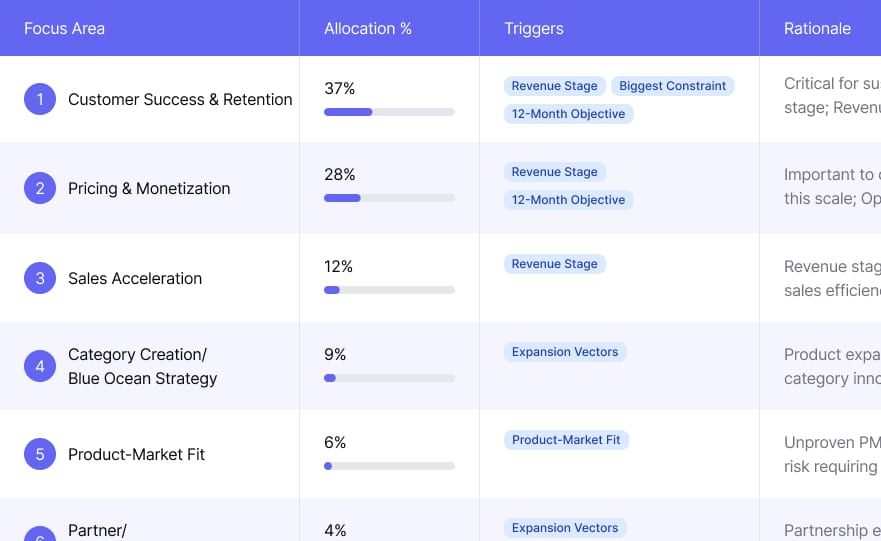Click the 28% allocation progress bar
Viewport: 881px width, 541px height.
(x=389, y=198)
